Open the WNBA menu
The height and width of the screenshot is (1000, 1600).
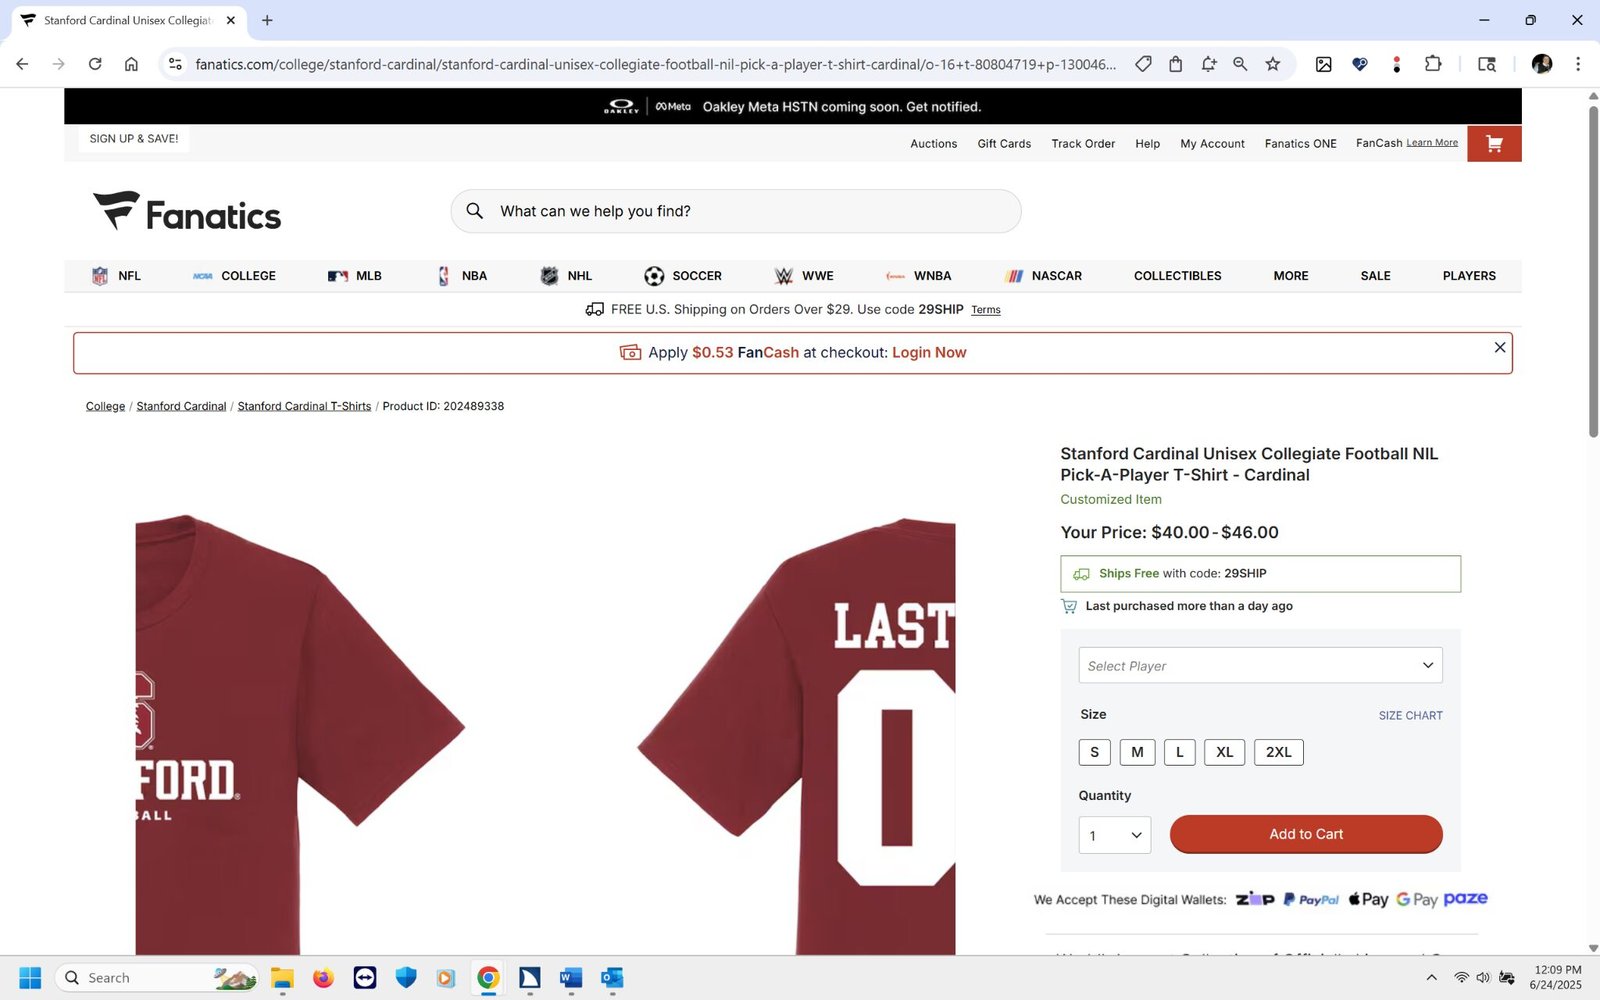point(918,276)
